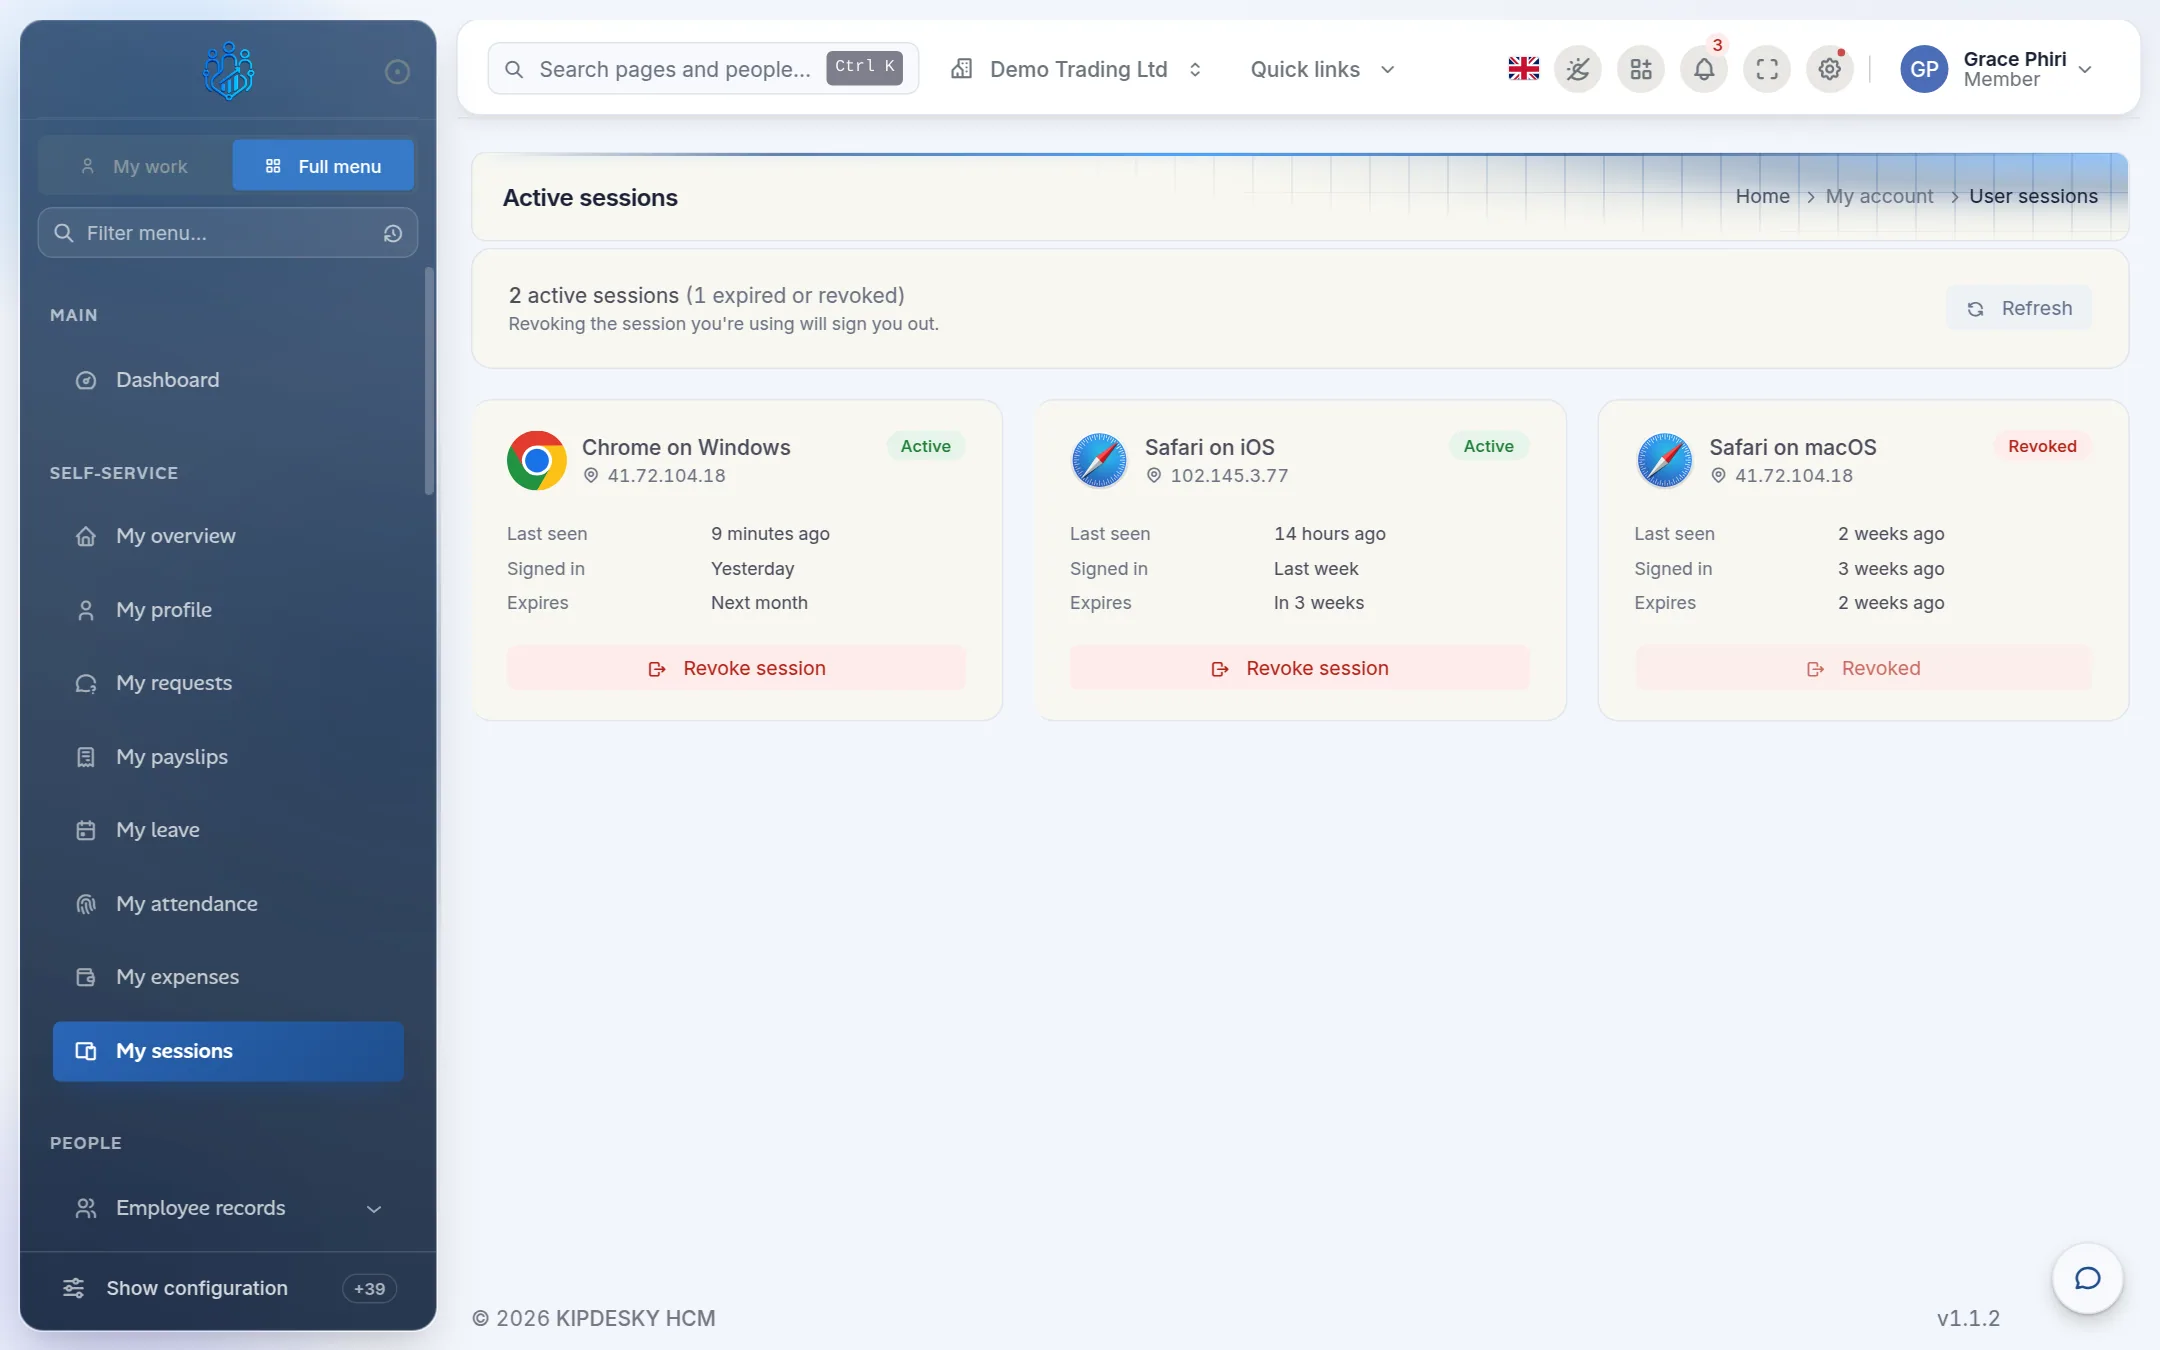Open the apps grid icon
This screenshot has width=2160, height=1350.
click(x=1641, y=69)
